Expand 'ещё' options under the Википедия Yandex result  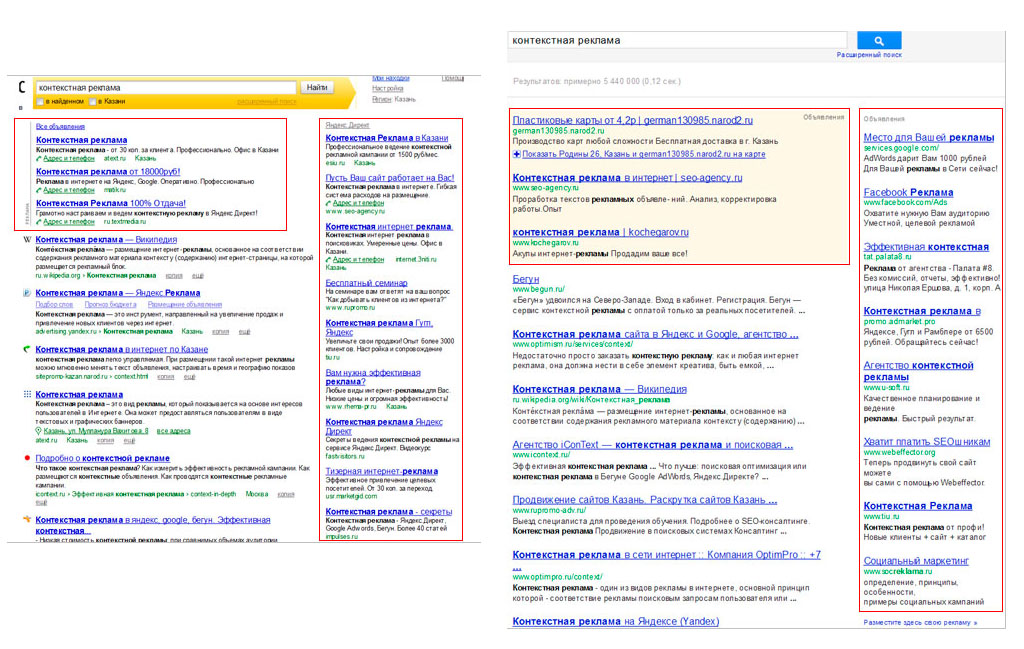point(199,275)
